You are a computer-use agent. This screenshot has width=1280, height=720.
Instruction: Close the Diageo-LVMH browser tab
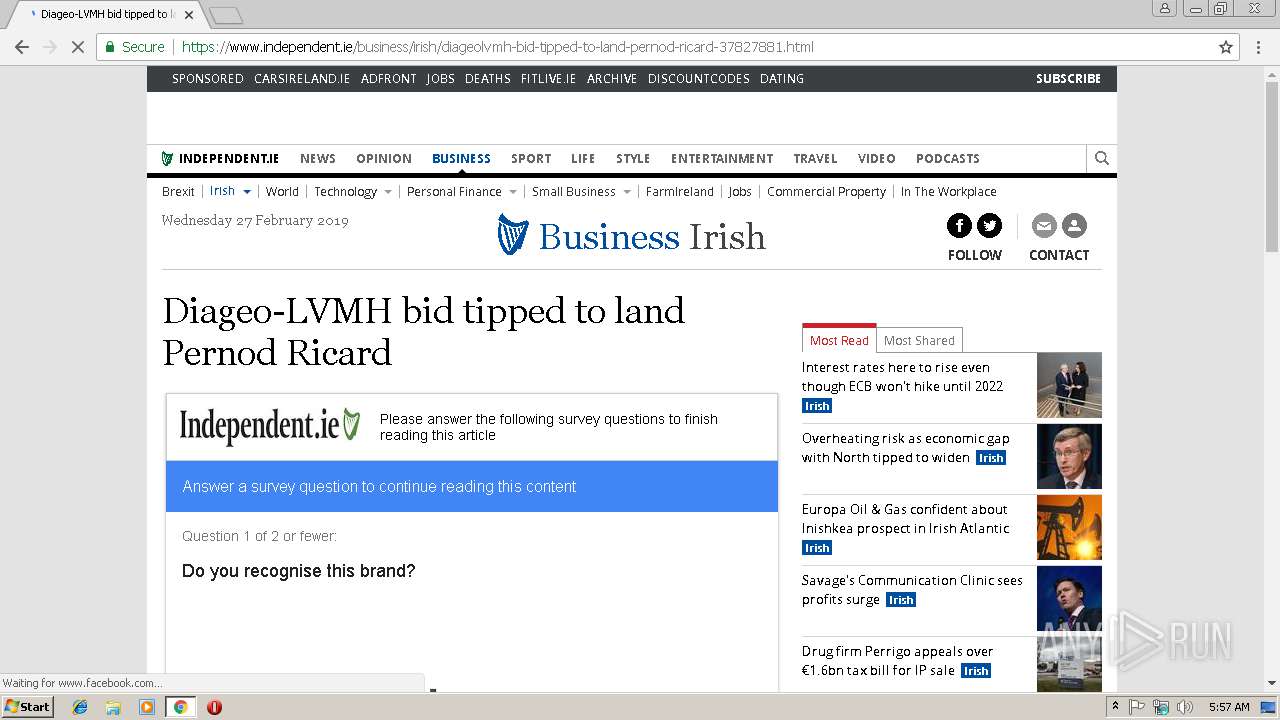tap(189, 15)
